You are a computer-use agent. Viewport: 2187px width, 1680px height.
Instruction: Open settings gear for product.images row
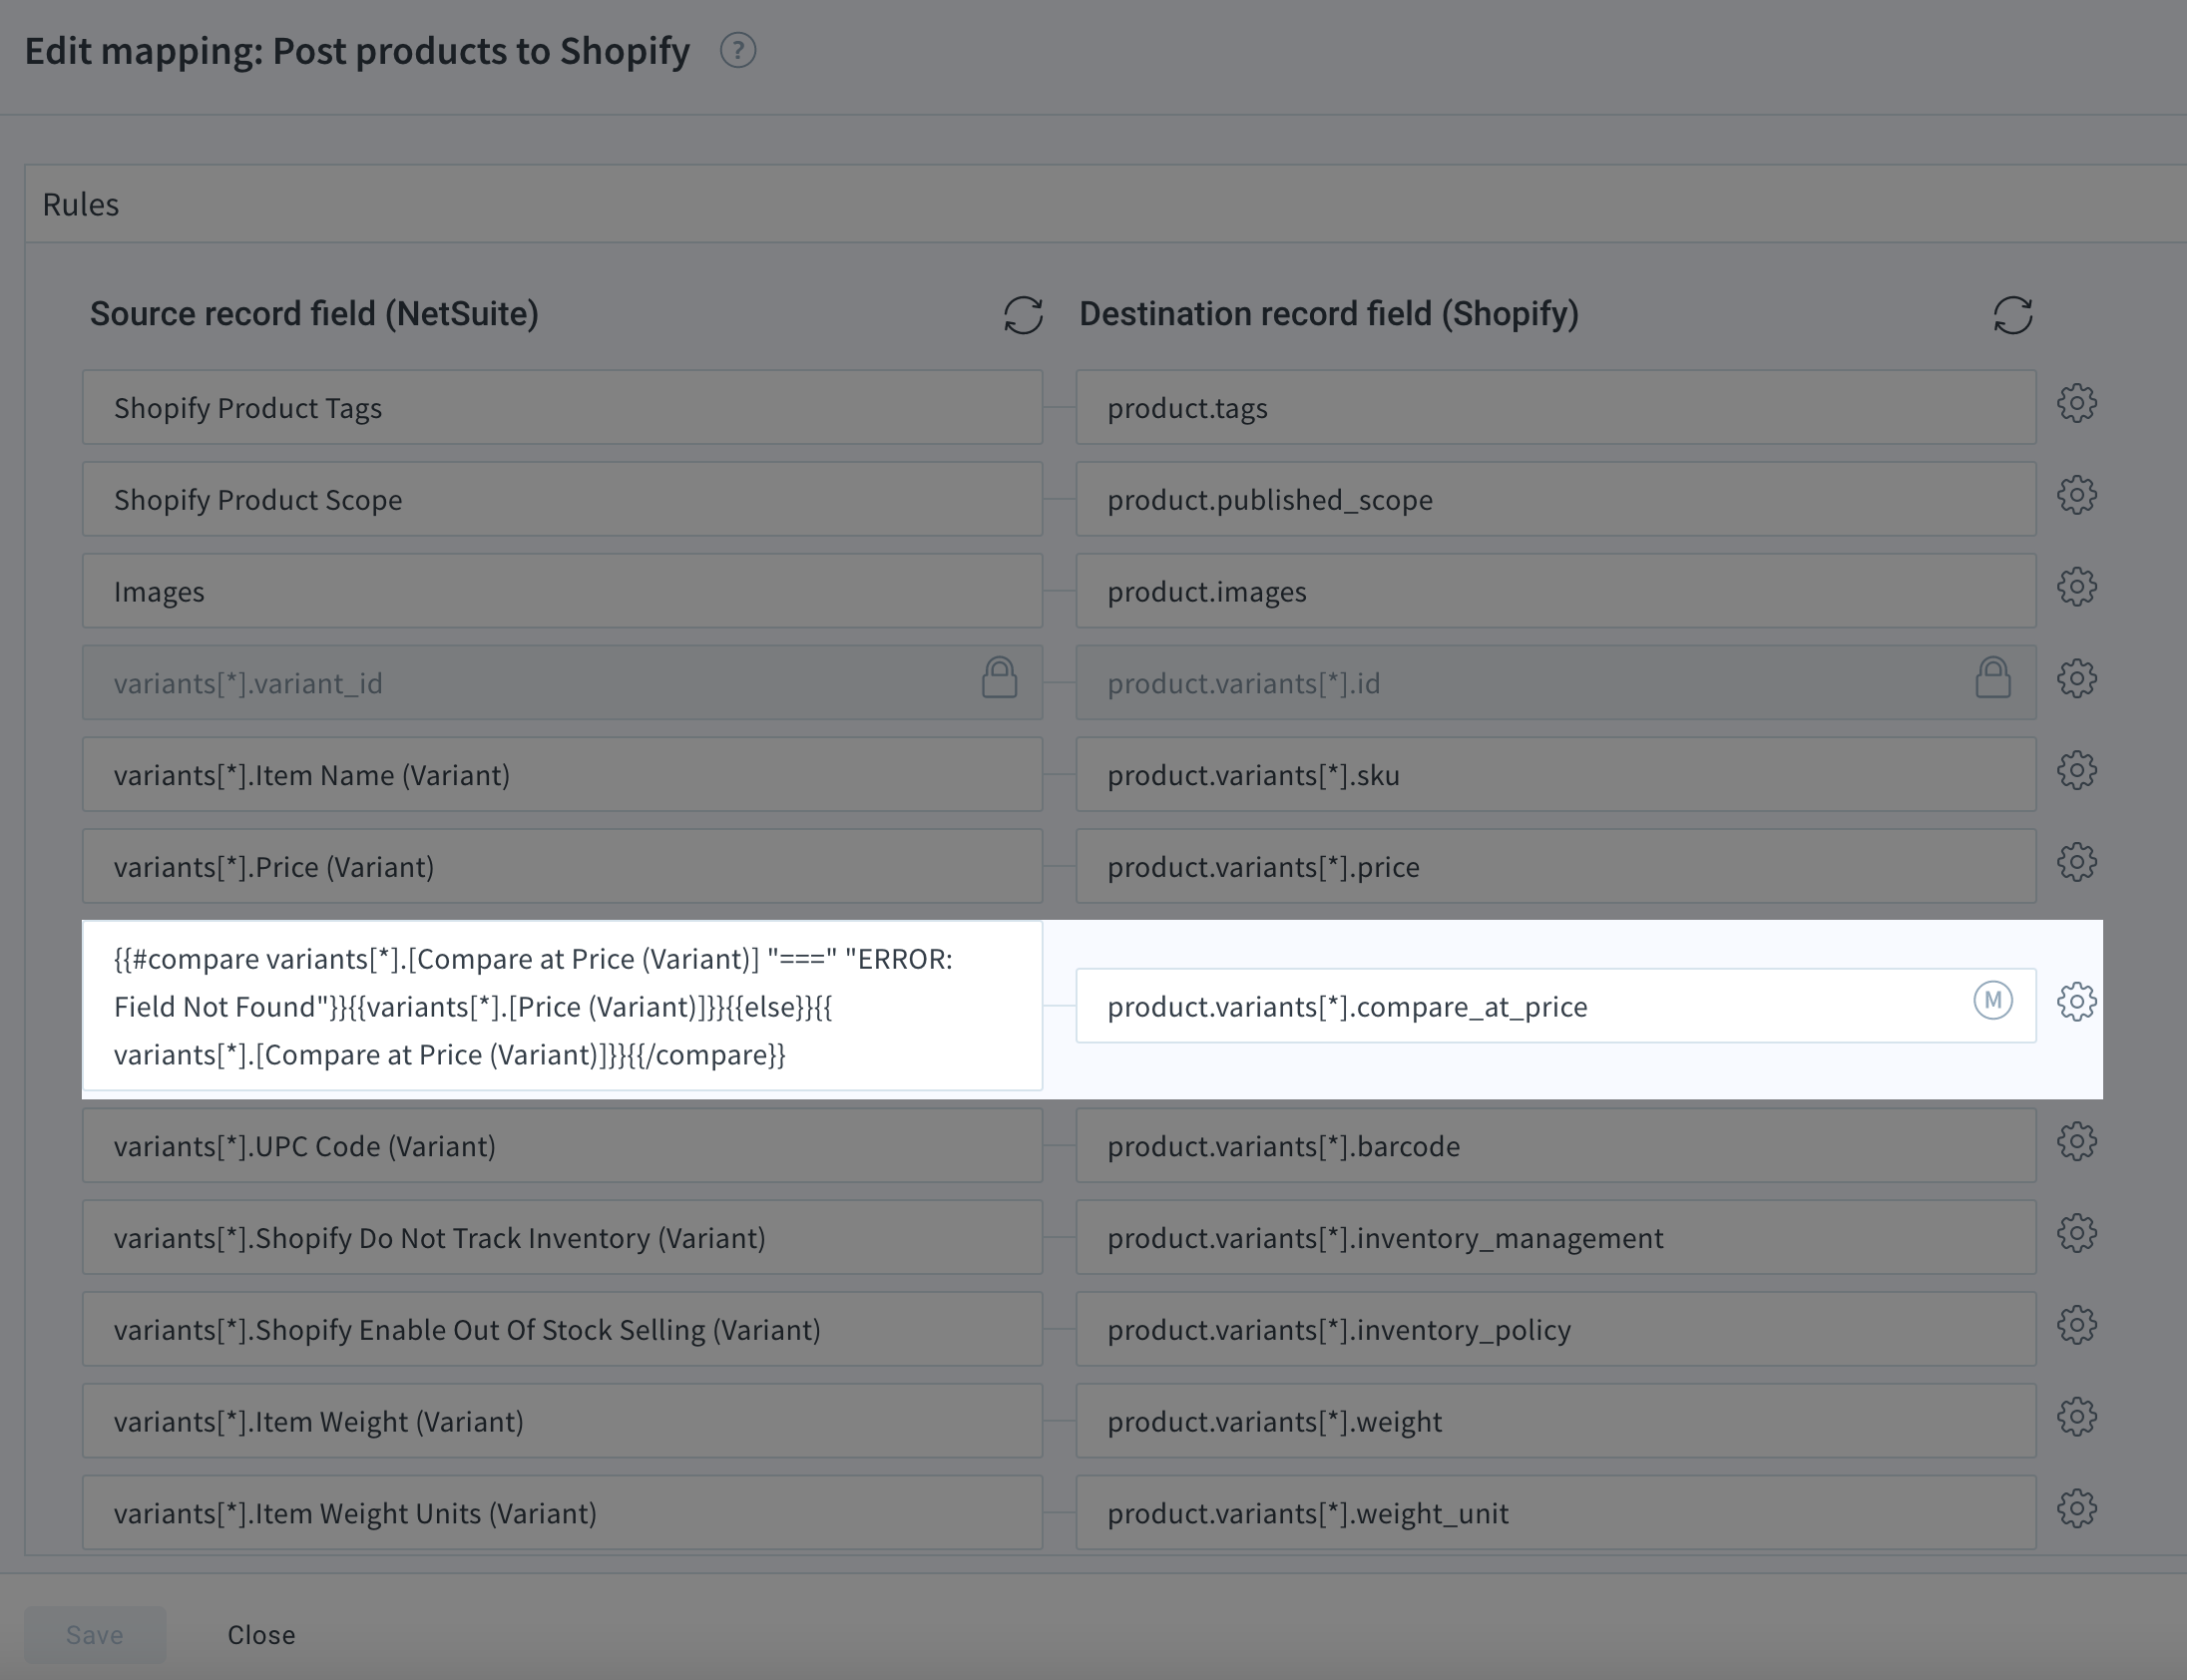tap(2077, 588)
